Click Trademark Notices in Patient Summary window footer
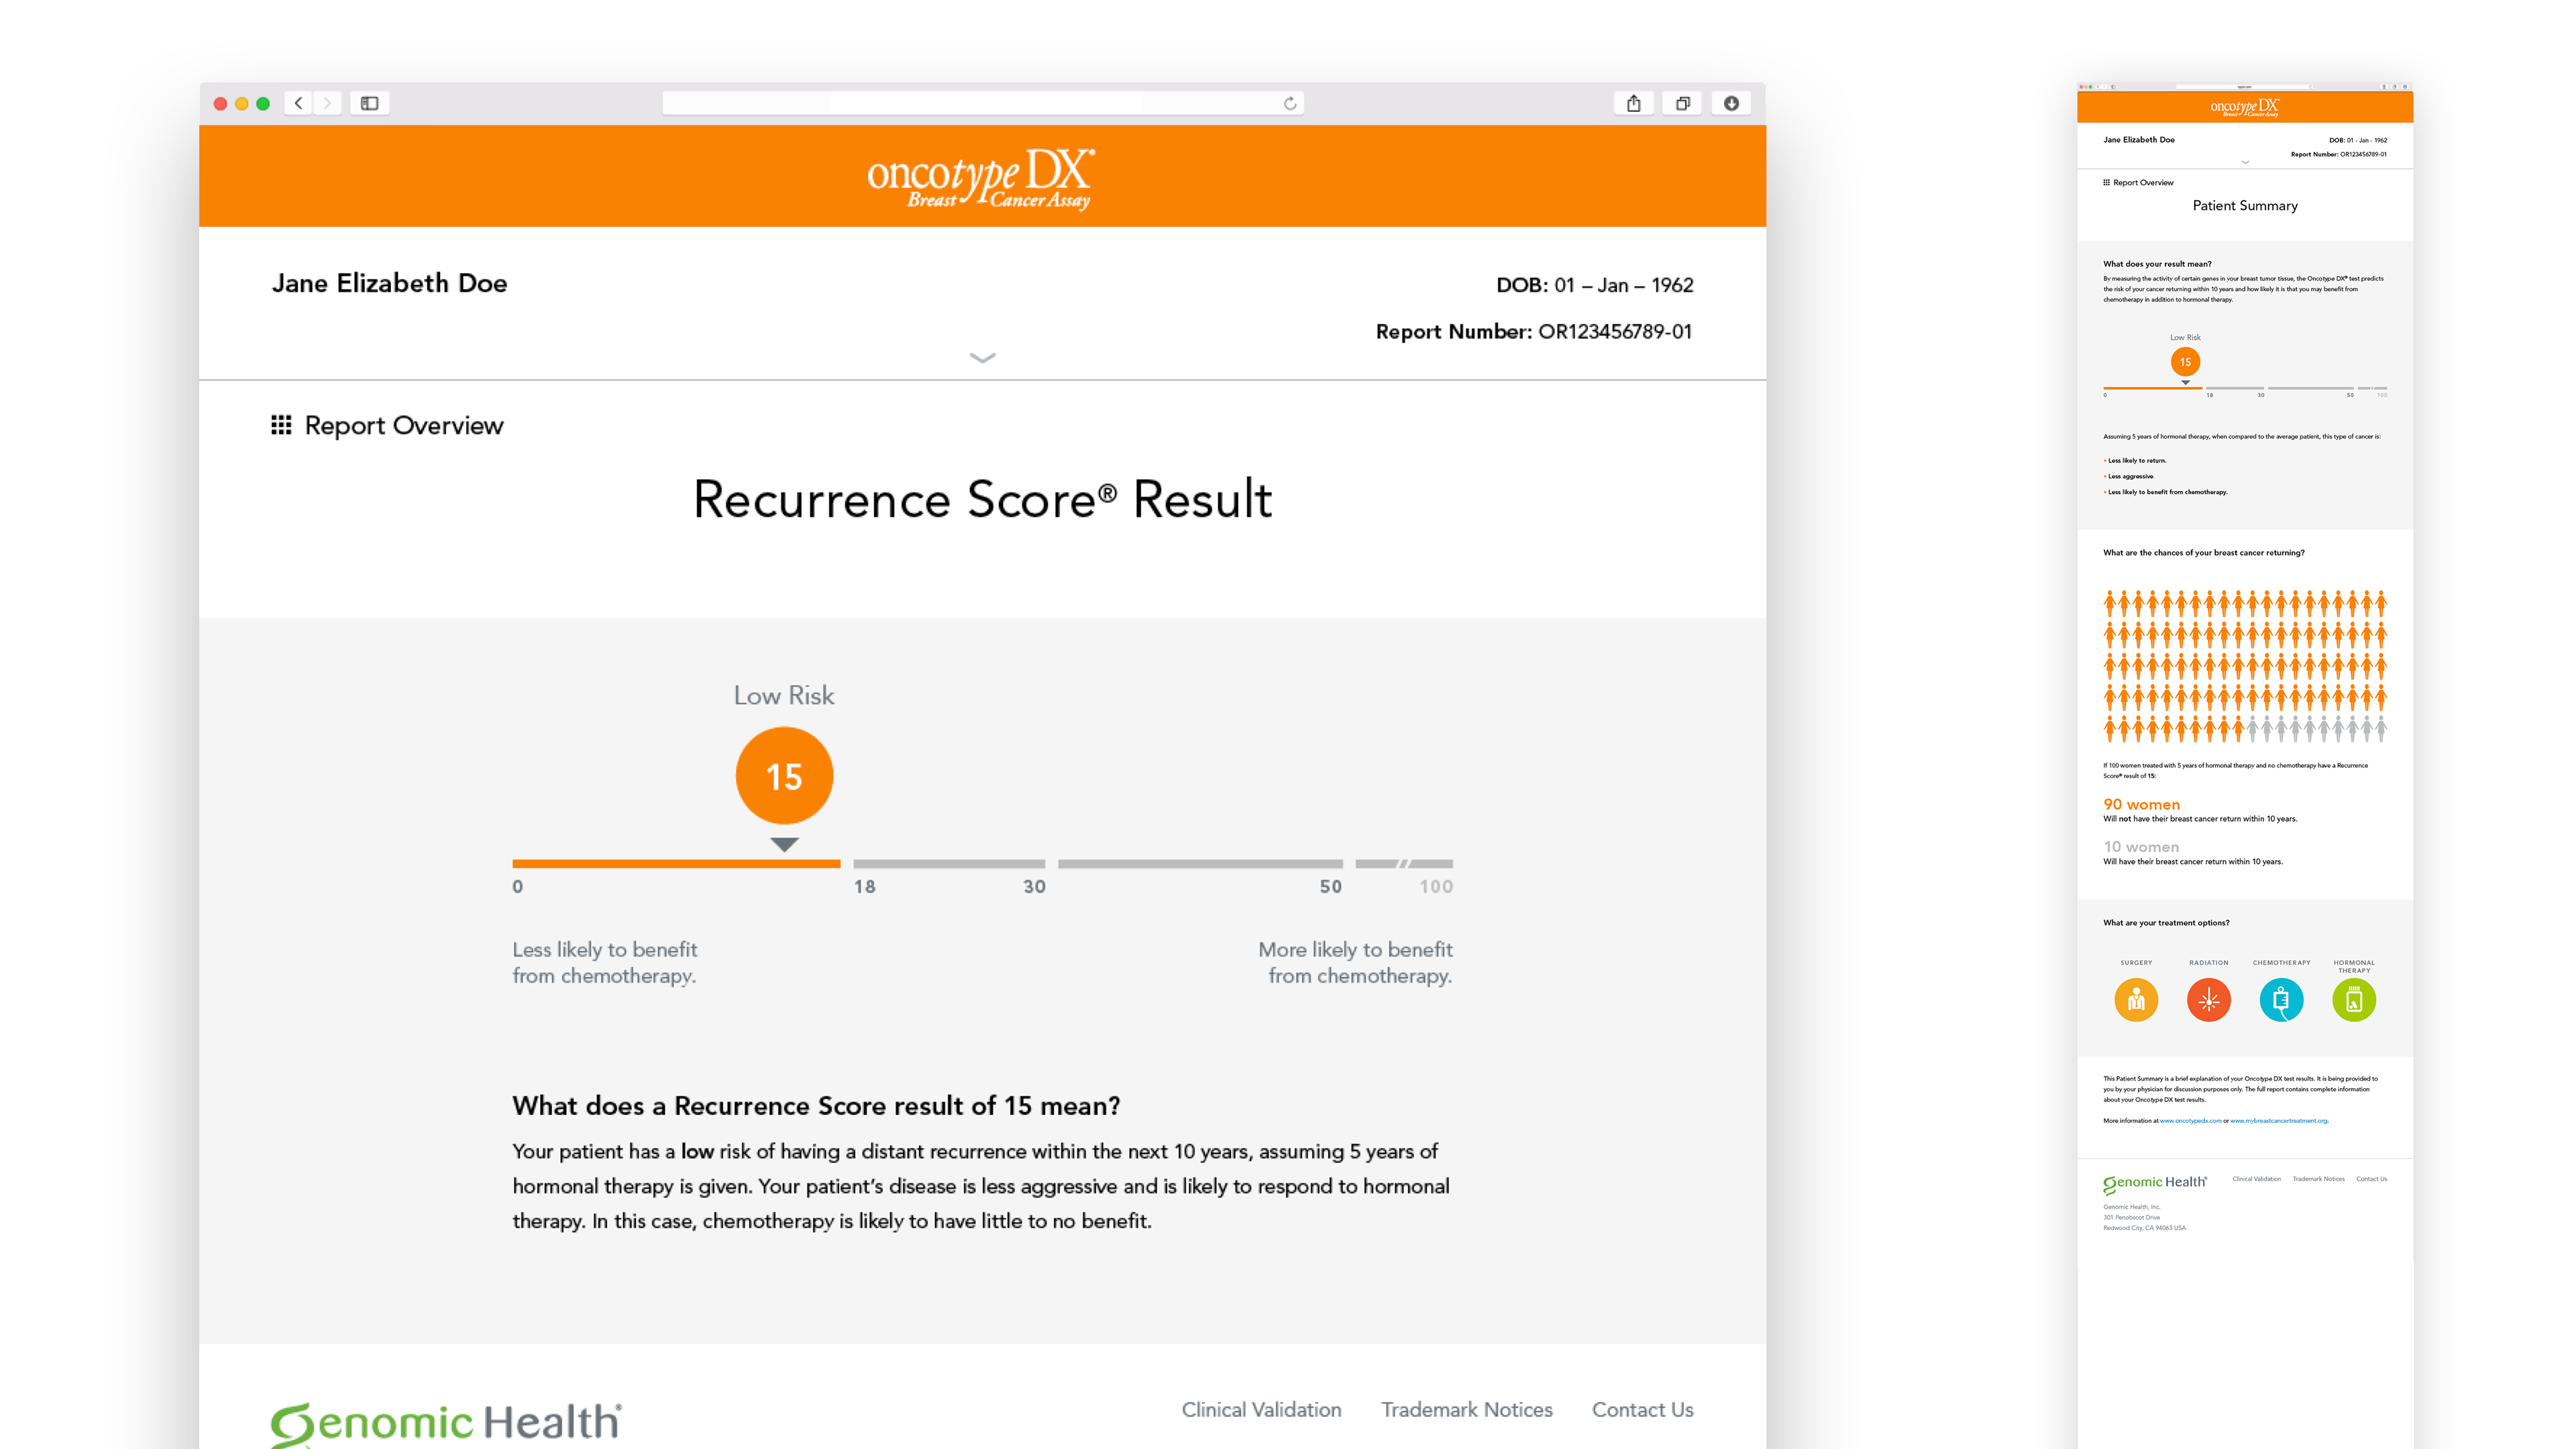 (x=2318, y=1179)
